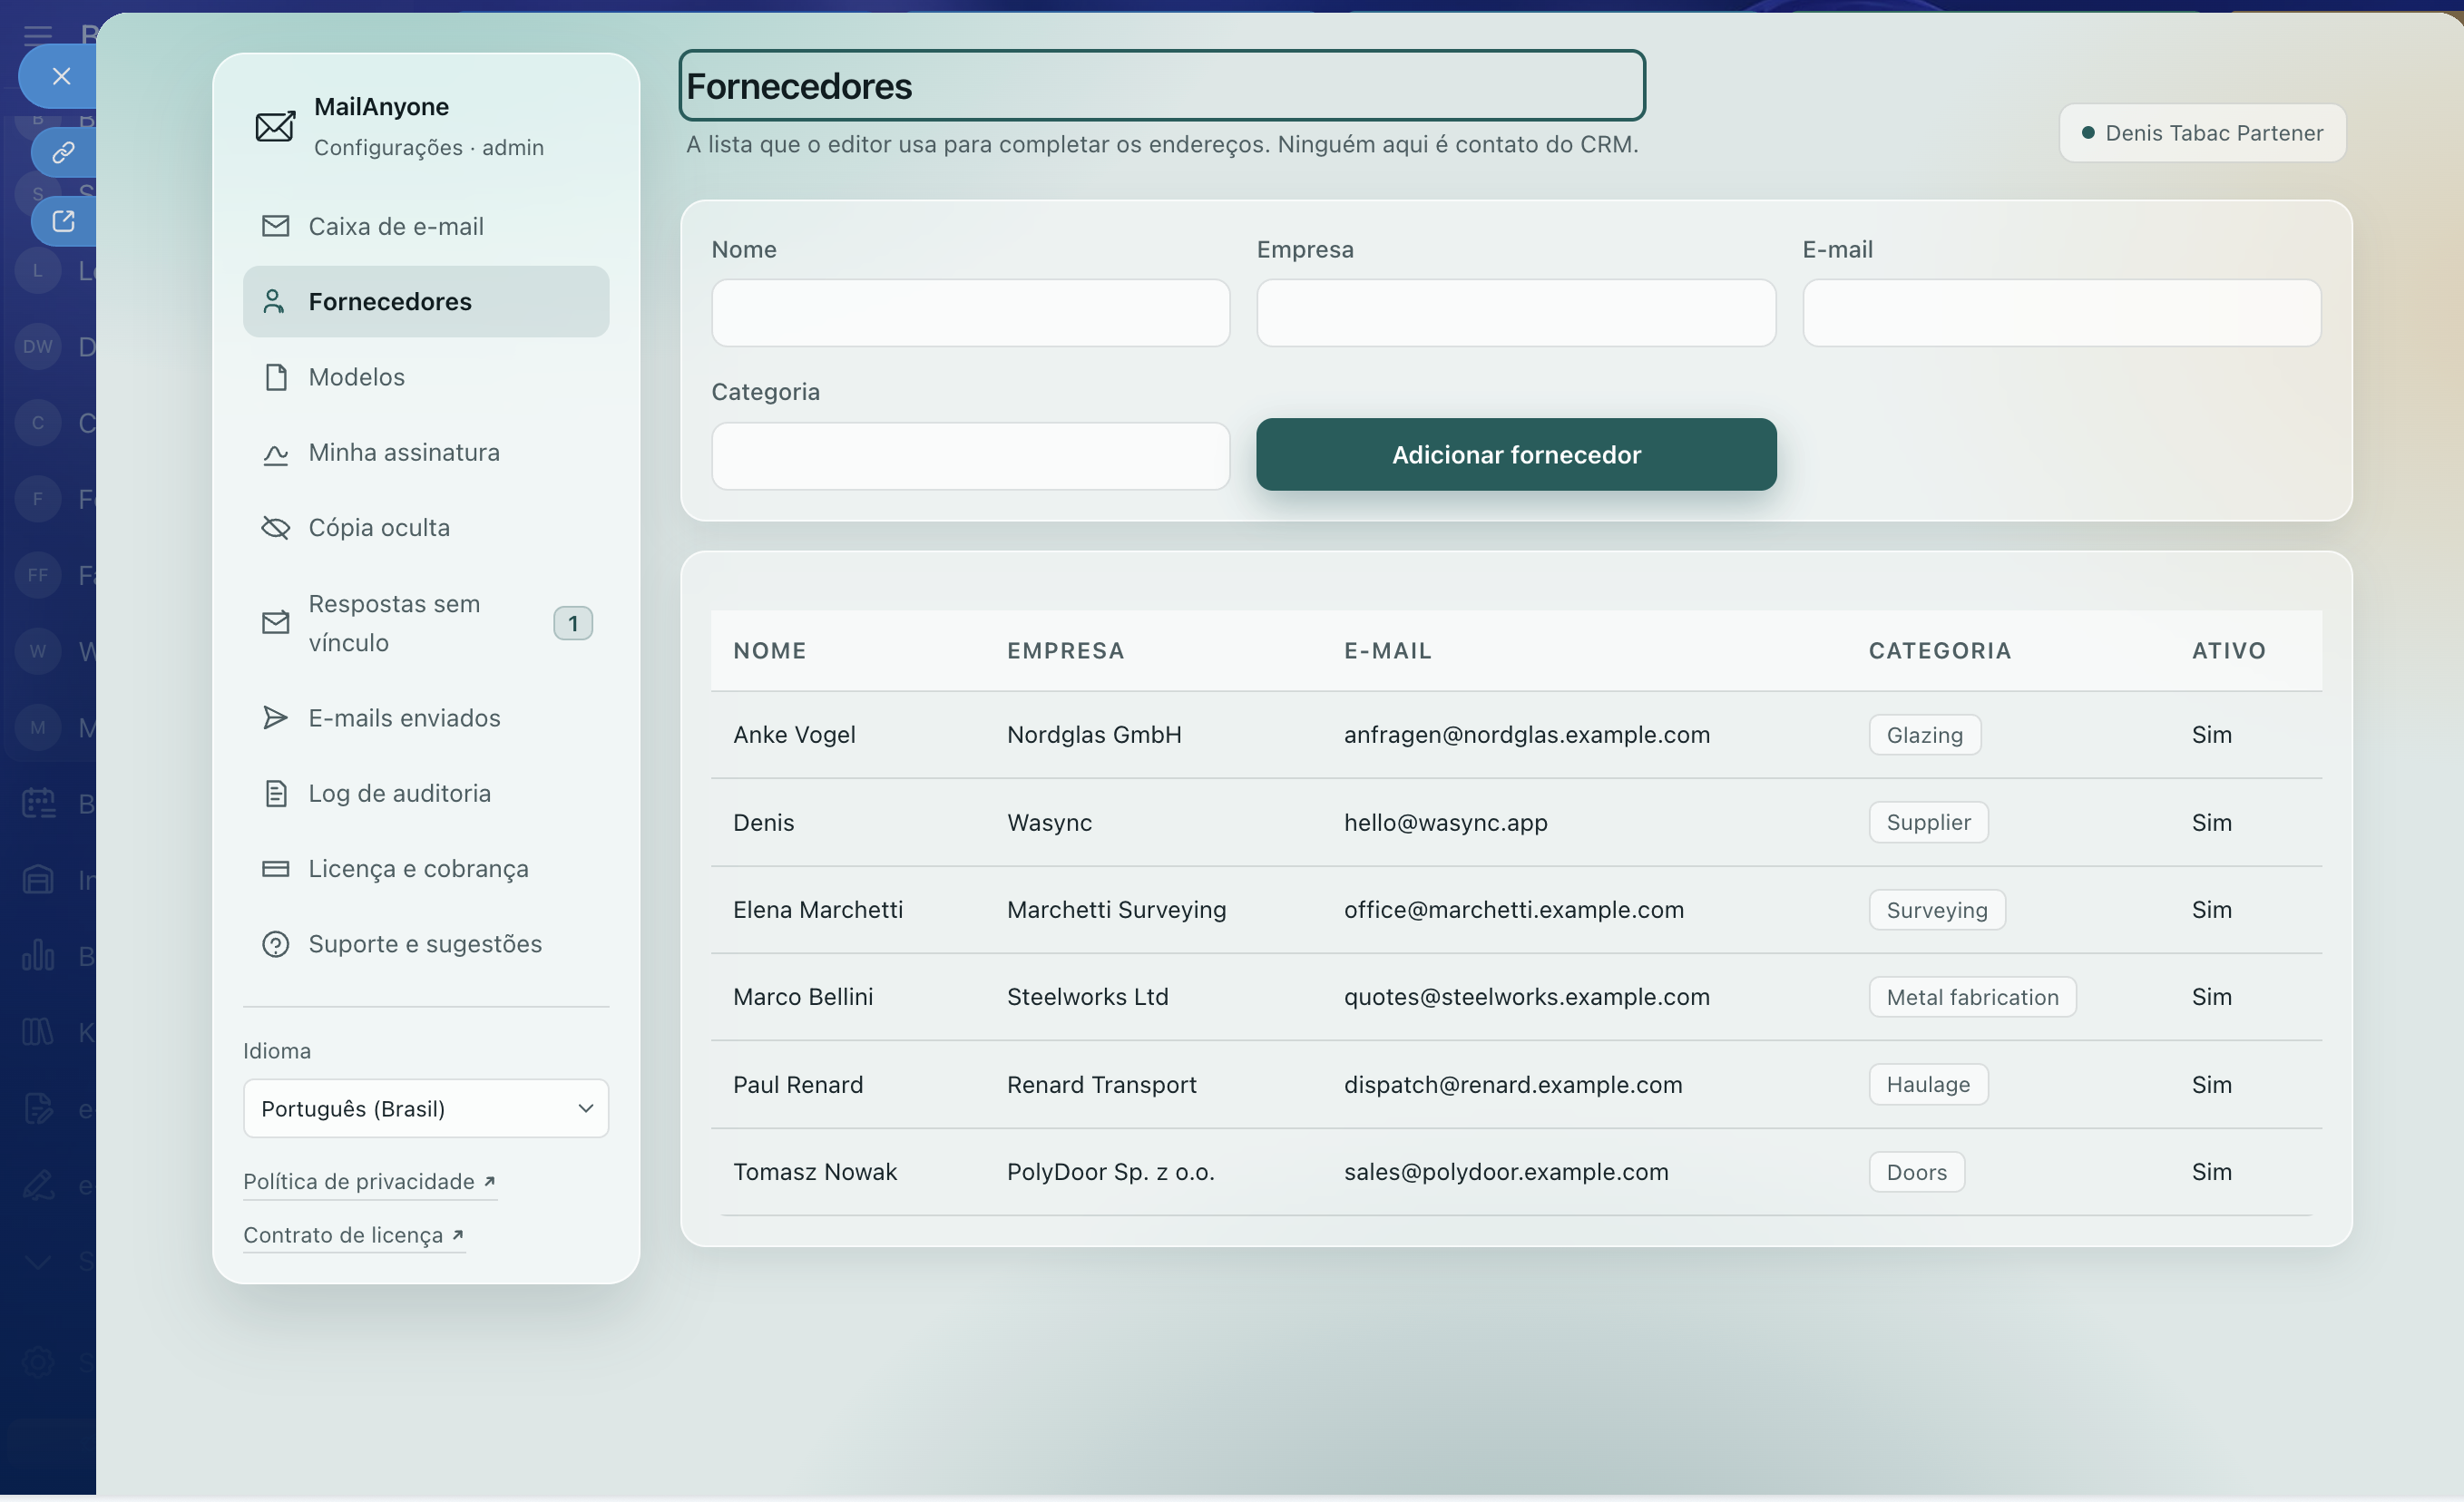Focus the Categoria input field
Image resolution: width=2464 pixels, height=1502 pixels.
pyautogui.click(x=970, y=456)
